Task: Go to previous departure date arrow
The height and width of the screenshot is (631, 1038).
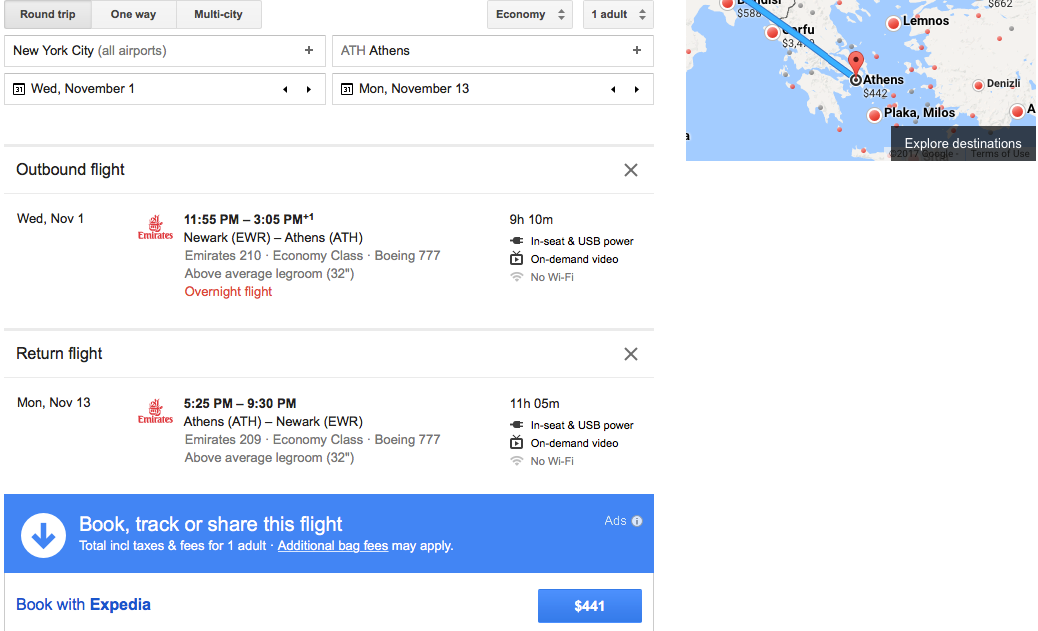Action: 285,89
